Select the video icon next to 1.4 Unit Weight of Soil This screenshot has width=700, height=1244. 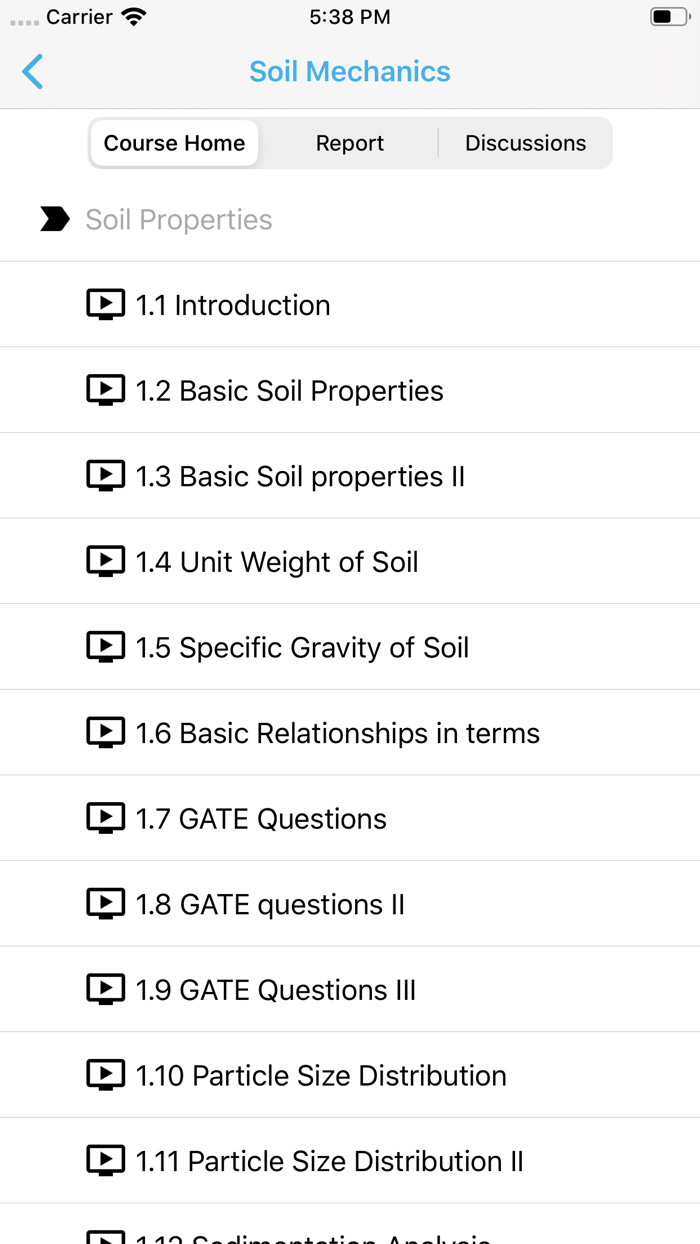click(105, 561)
